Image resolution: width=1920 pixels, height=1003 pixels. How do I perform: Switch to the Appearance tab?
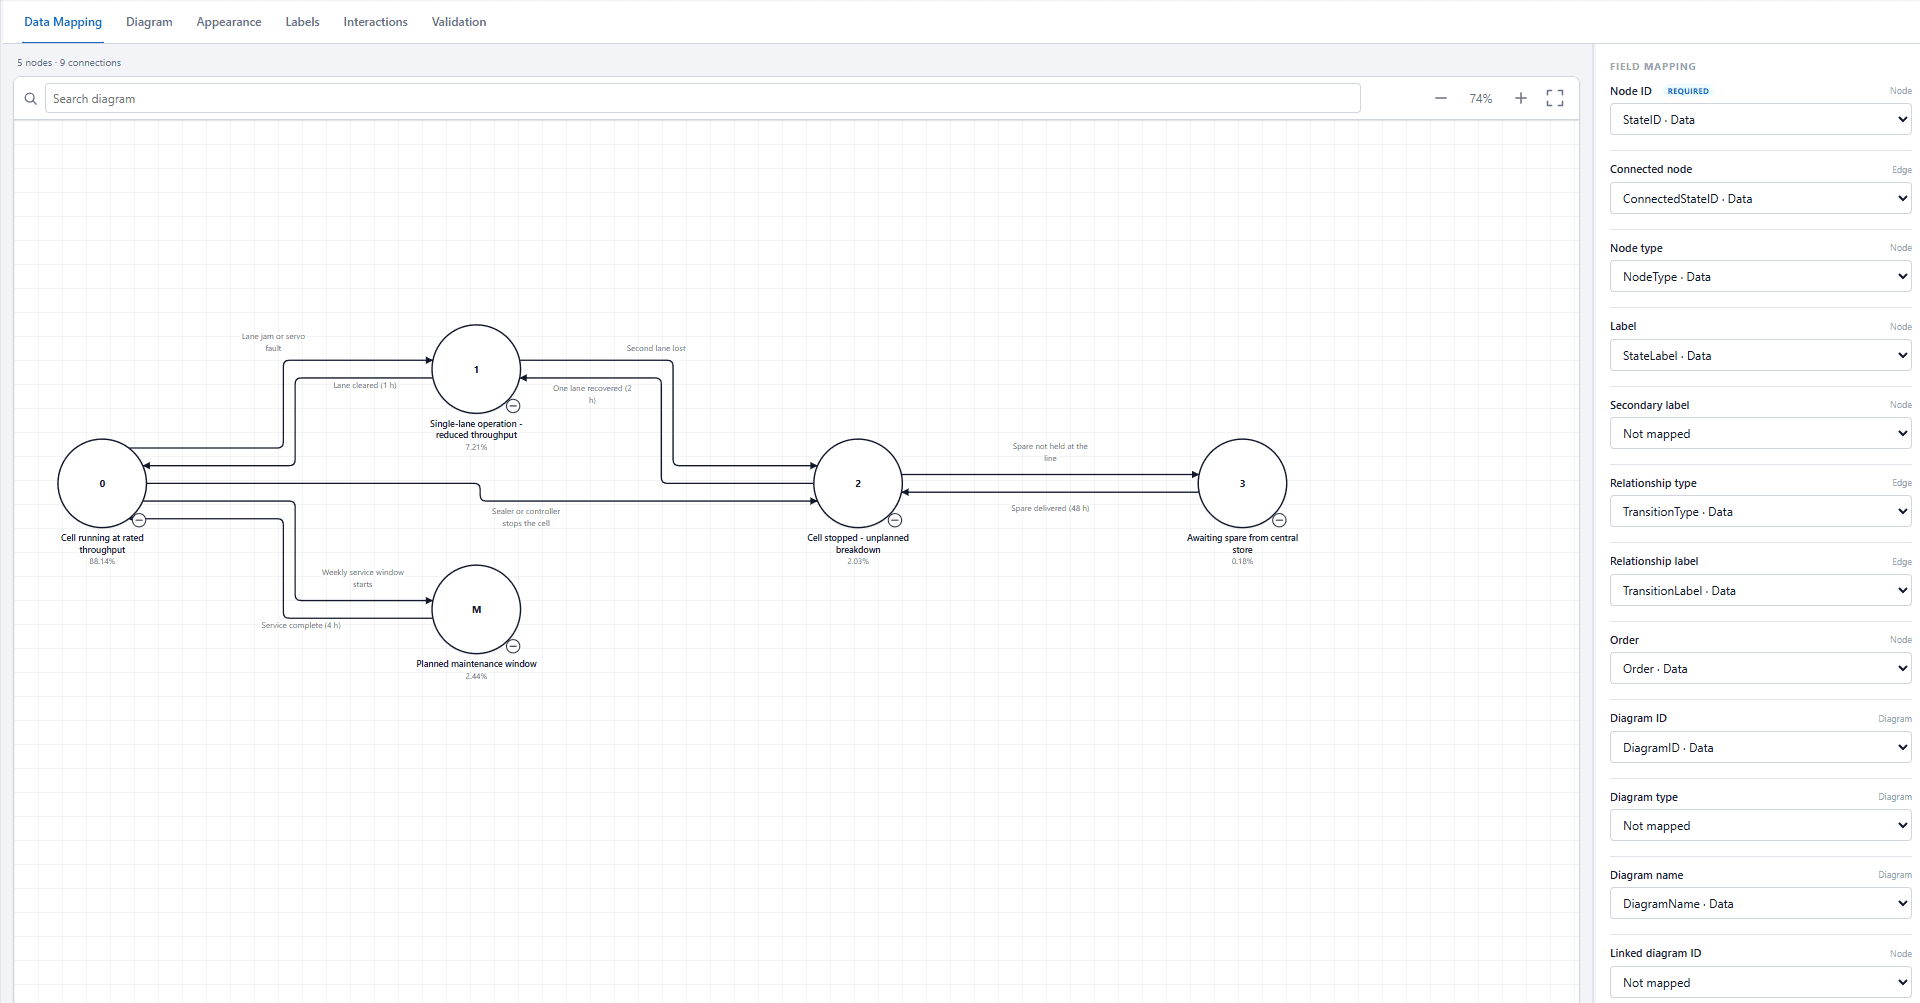229,22
